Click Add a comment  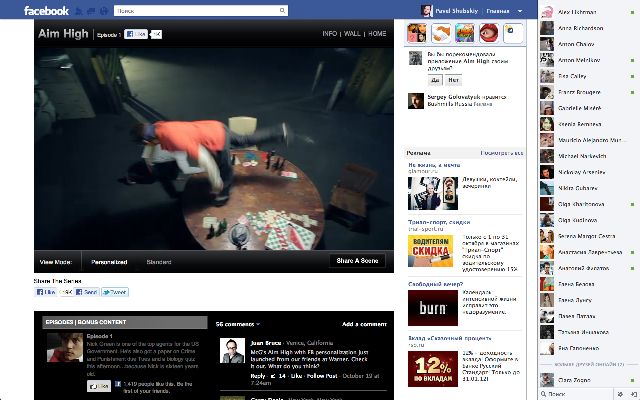[364, 324]
